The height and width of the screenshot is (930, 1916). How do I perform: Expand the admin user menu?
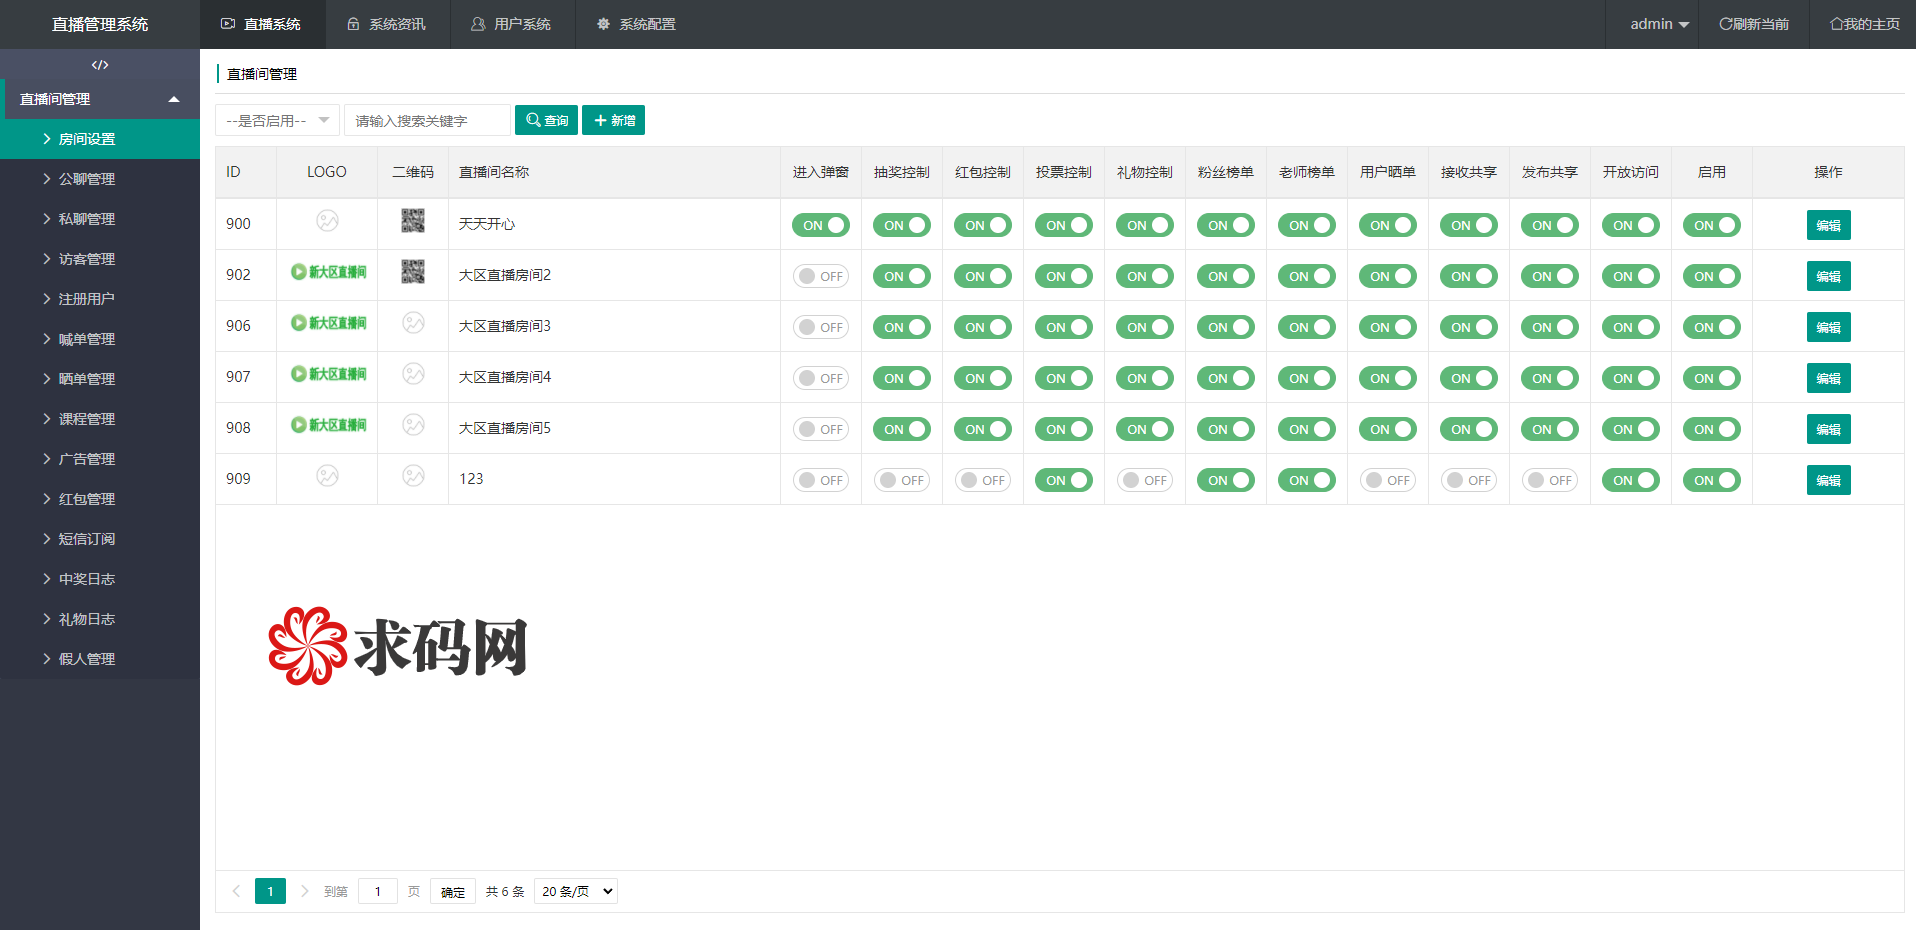1659,24
